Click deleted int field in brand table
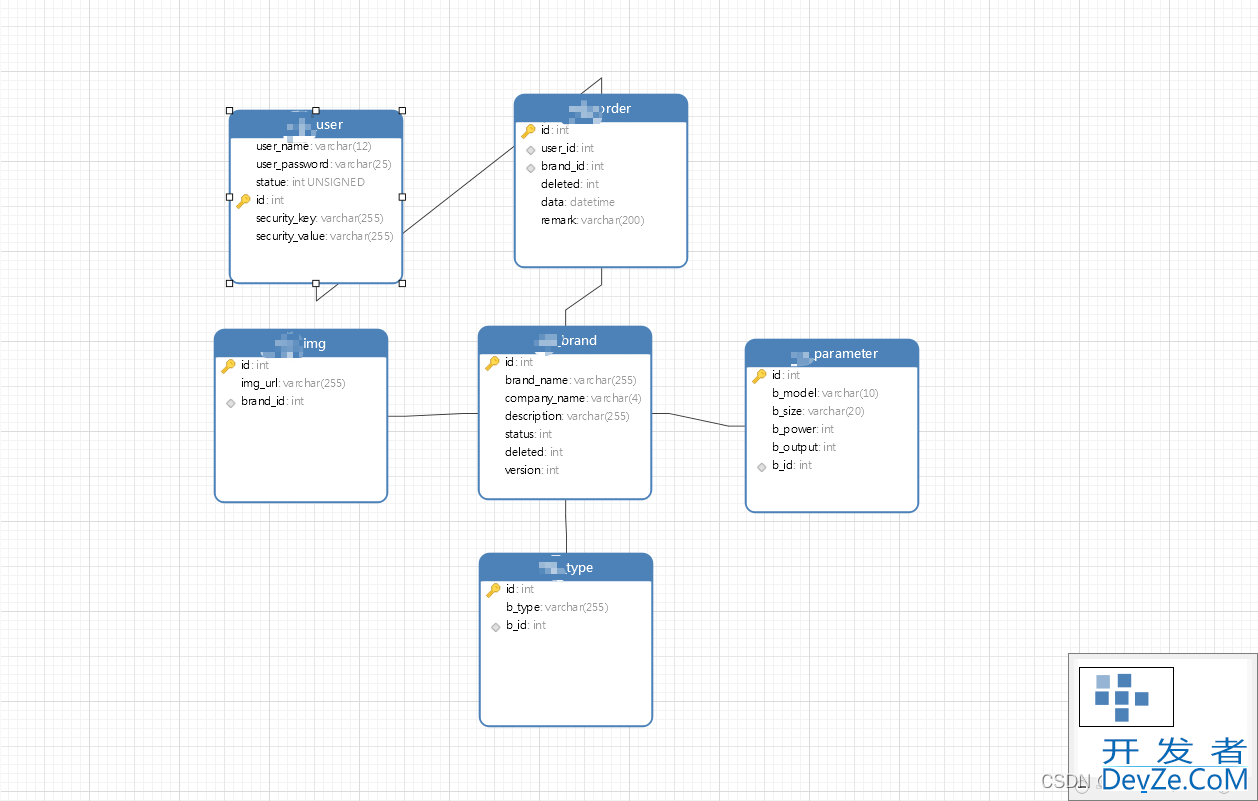This screenshot has height=801, width=1258. tap(534, 452)
